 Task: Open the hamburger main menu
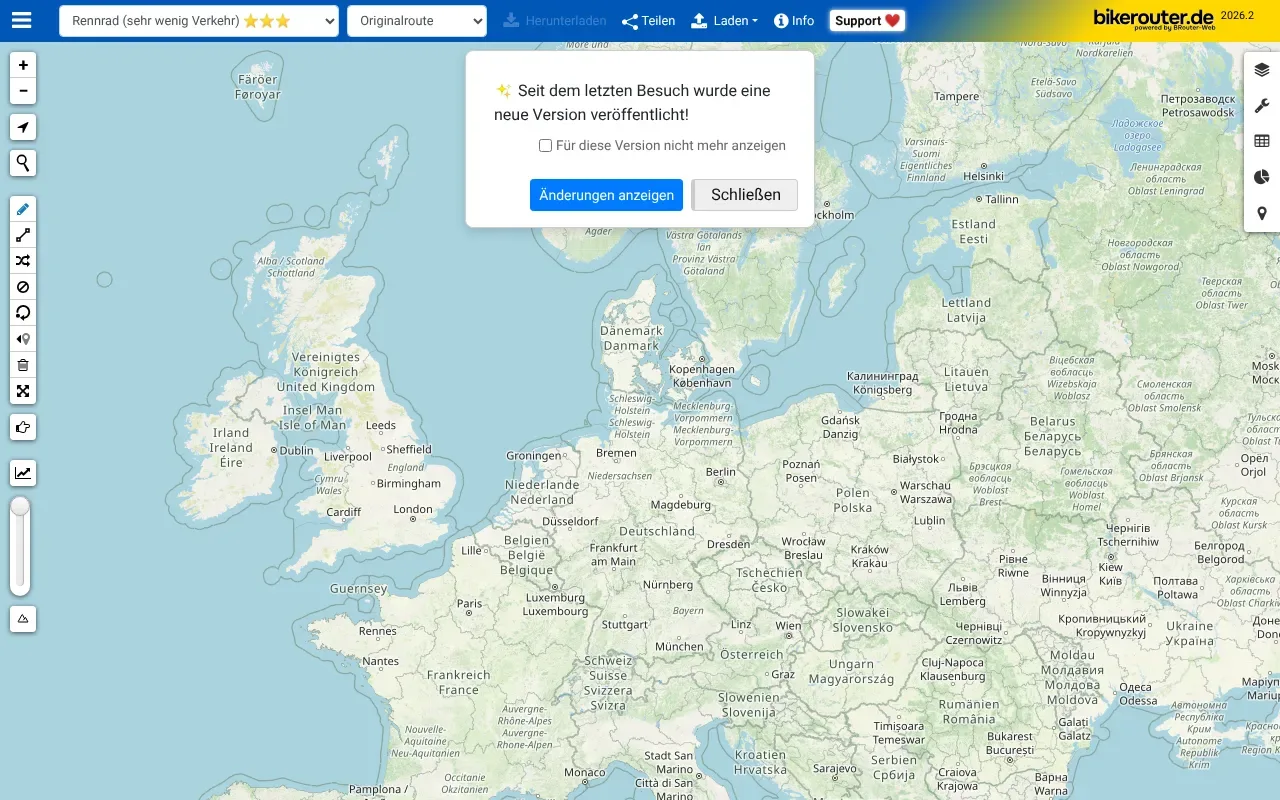[21, 21]
